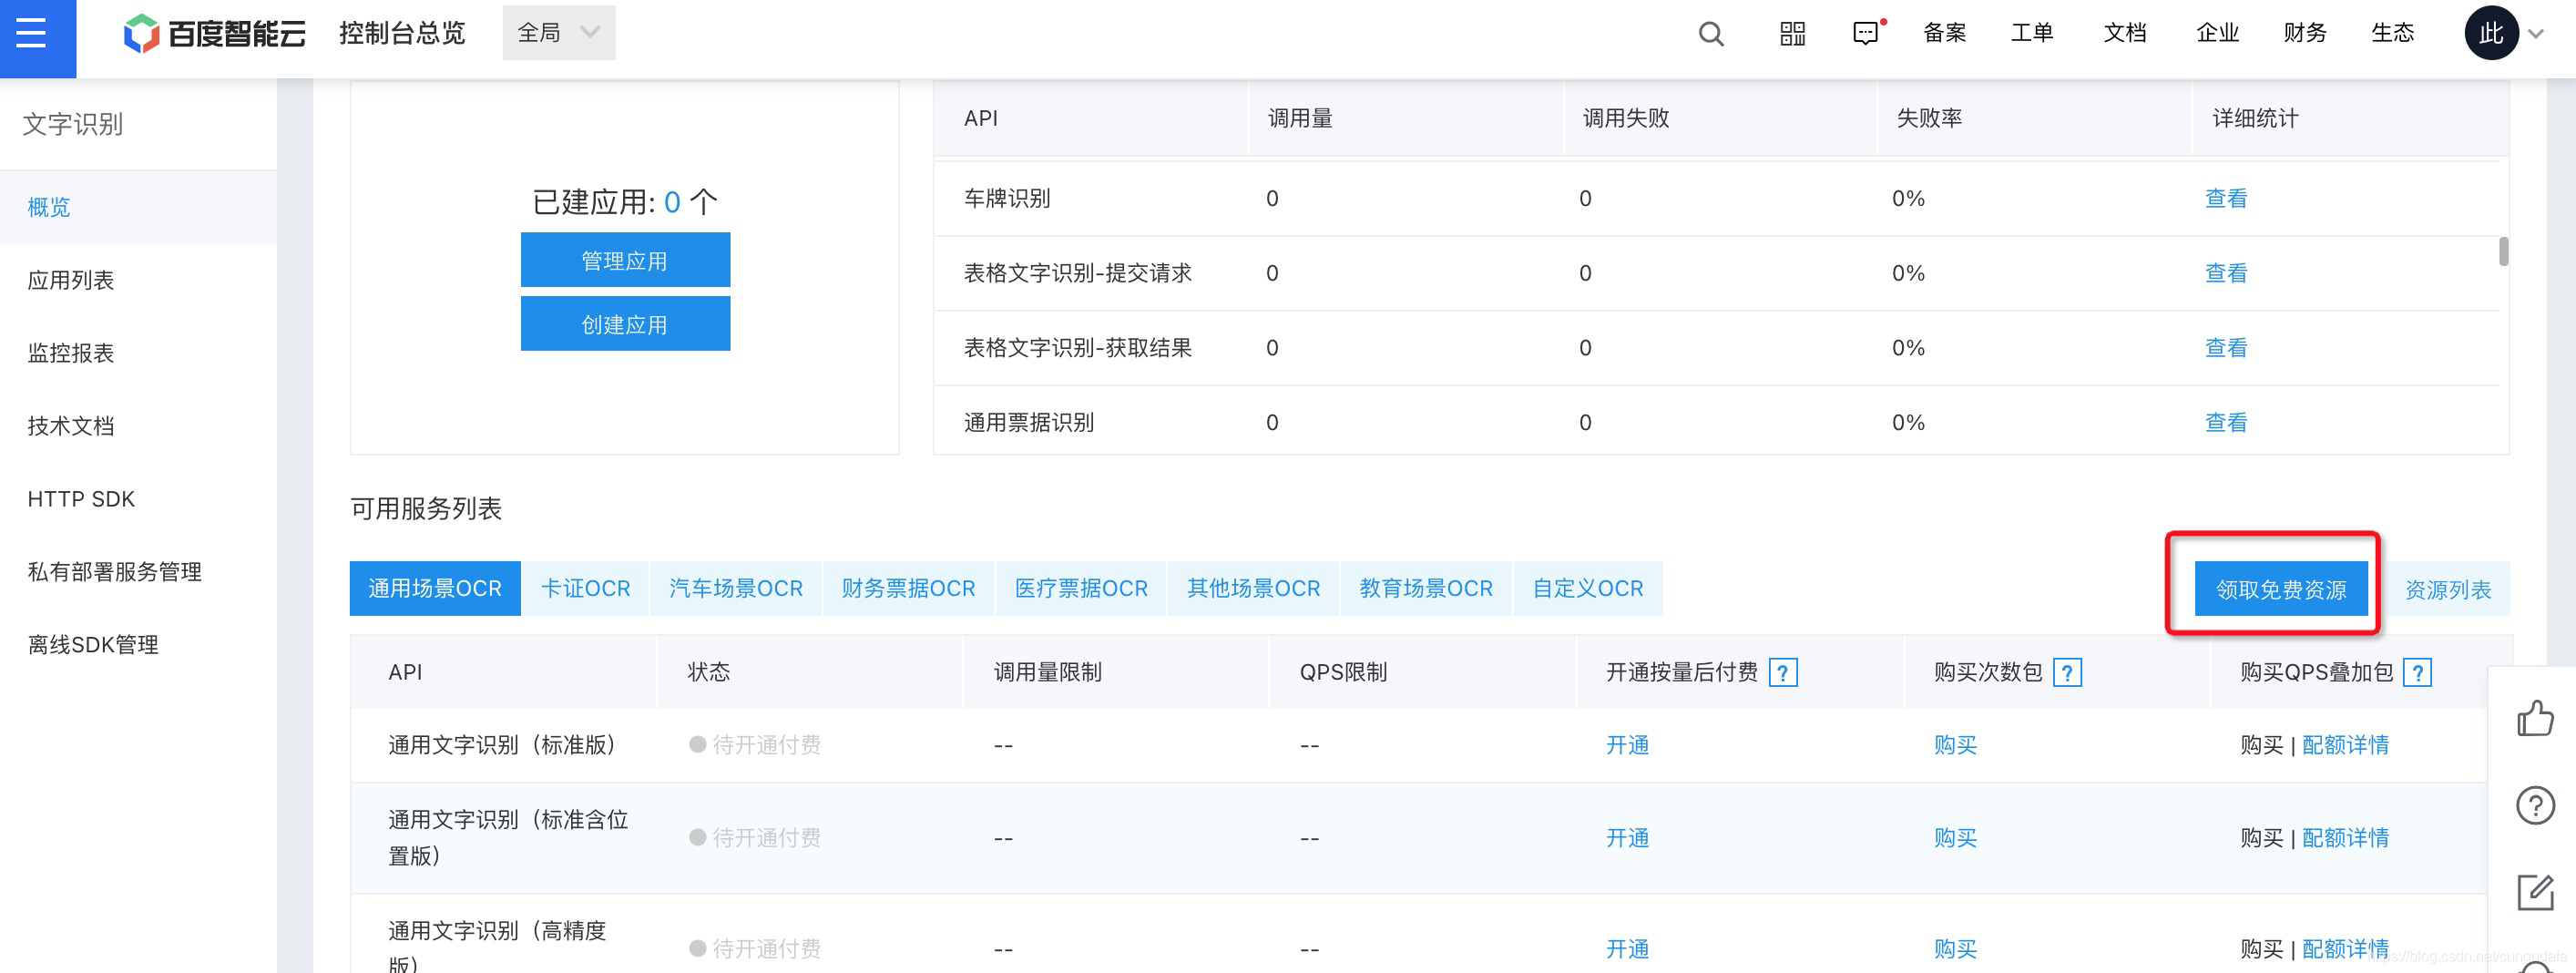This screenshot has width=2576, height=973.
Task: Open the 全局 region dropdown
Action: tap(559, 33)
